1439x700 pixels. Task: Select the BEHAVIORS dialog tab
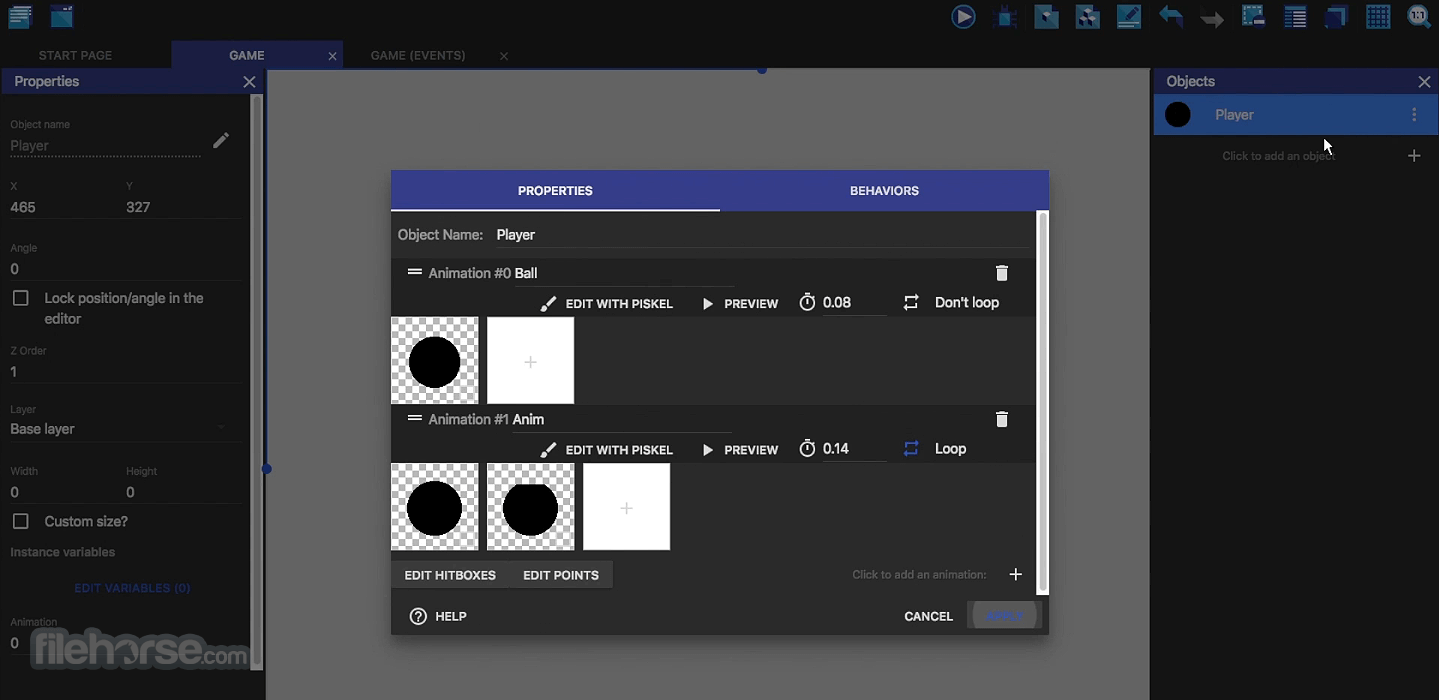click(x=884, y=190)
